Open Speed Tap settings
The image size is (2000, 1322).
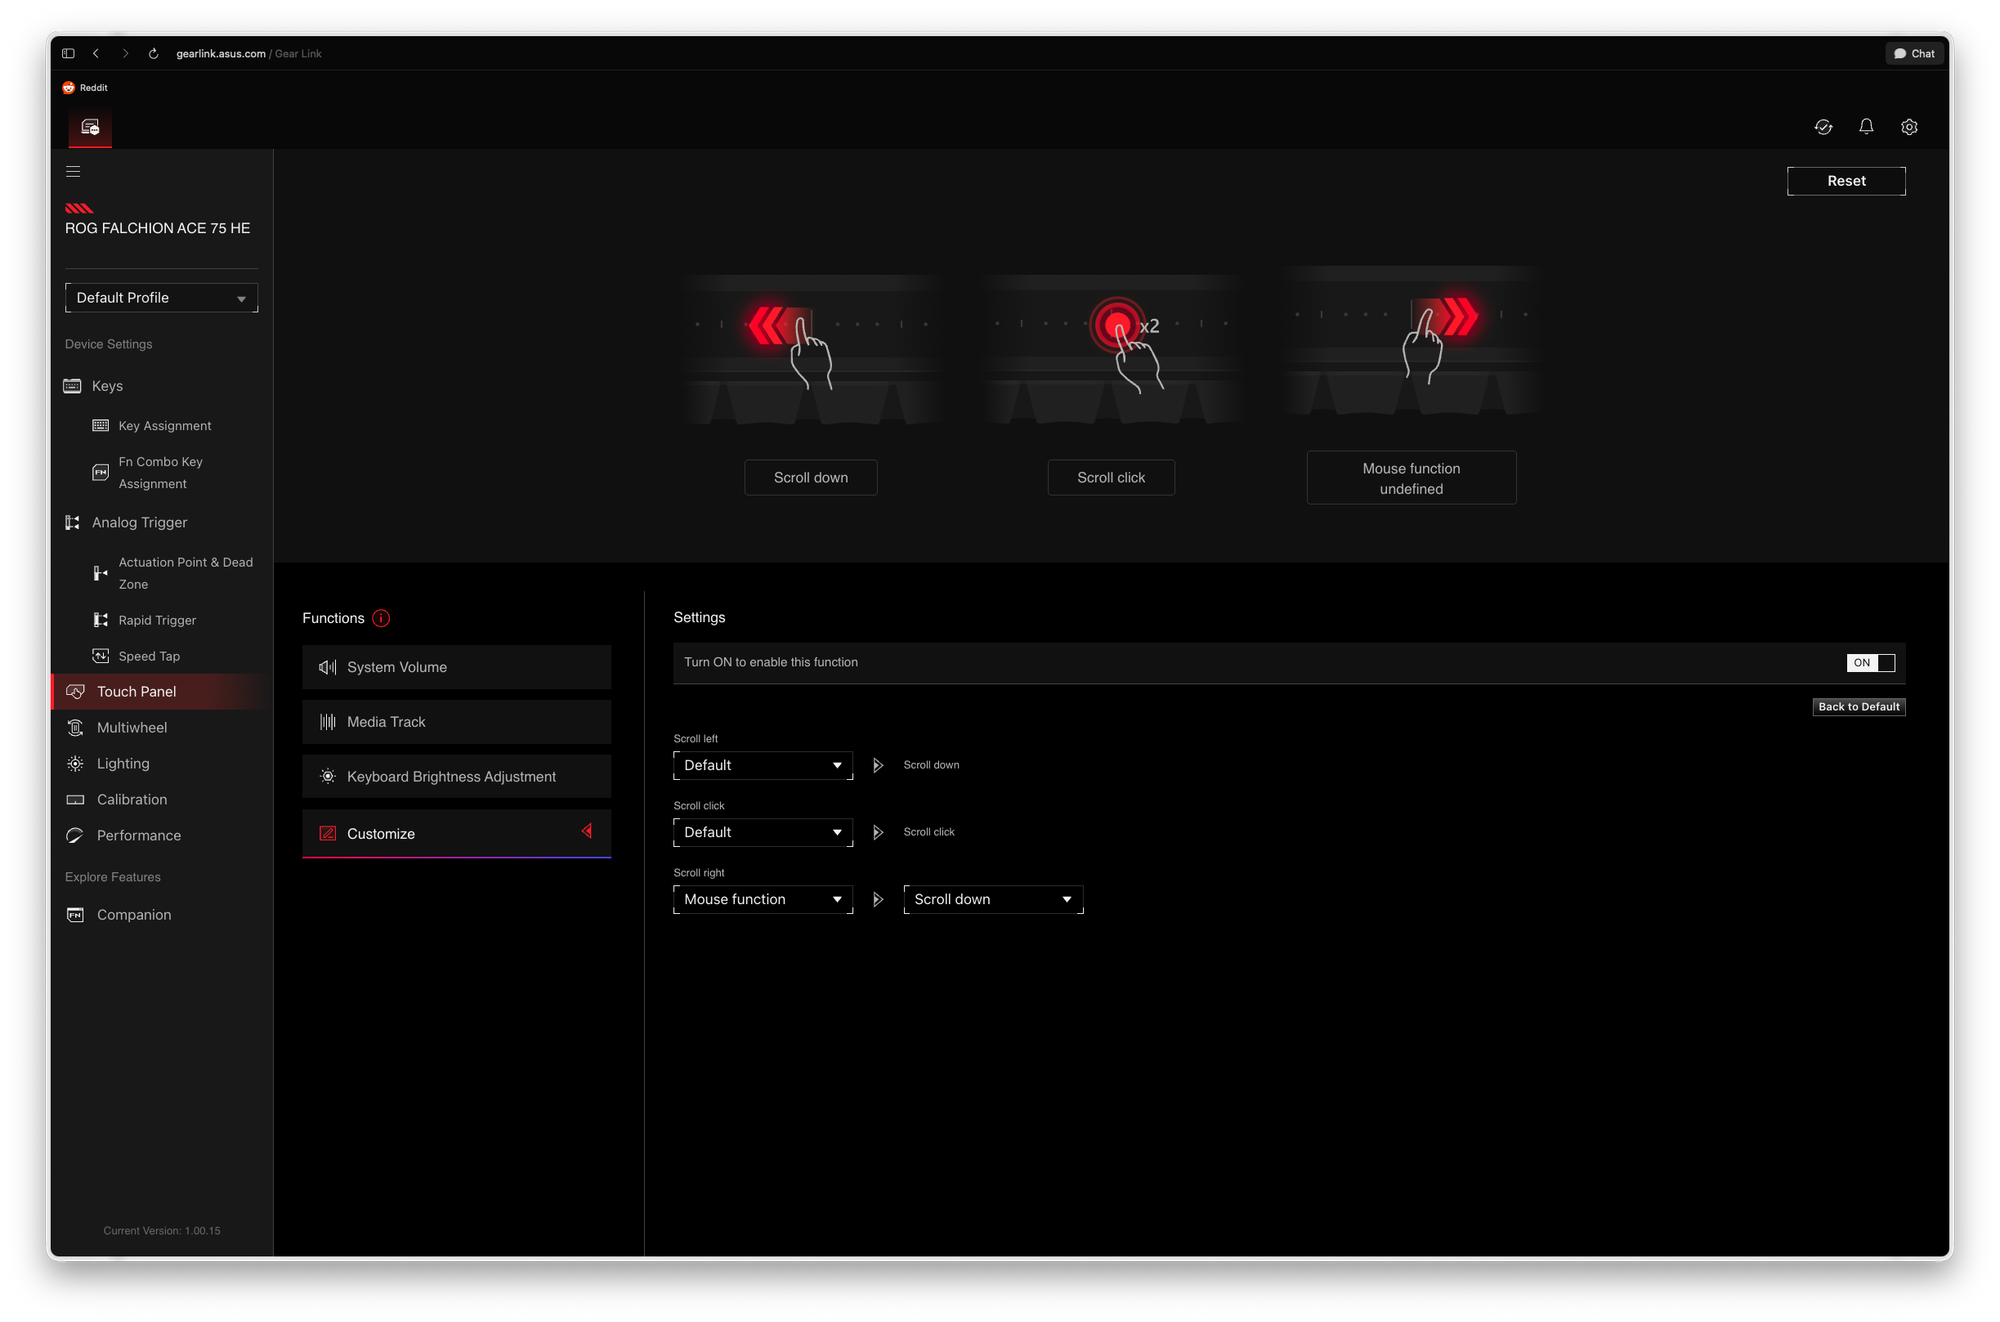tap(148, 656)
